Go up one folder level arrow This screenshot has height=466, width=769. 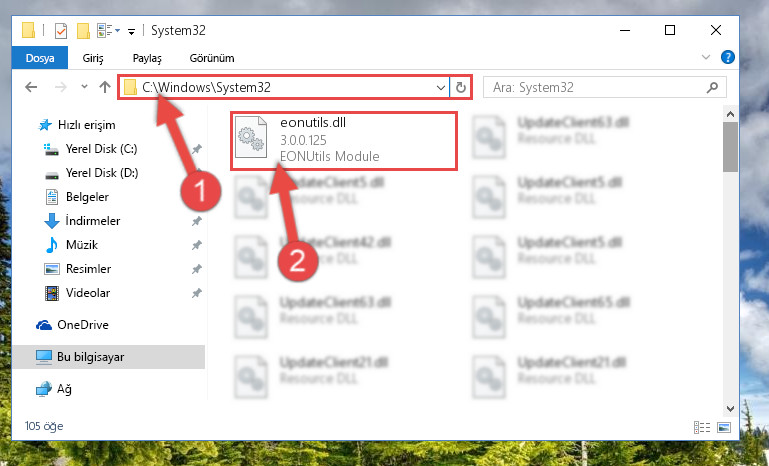click(x=104, y=87)
